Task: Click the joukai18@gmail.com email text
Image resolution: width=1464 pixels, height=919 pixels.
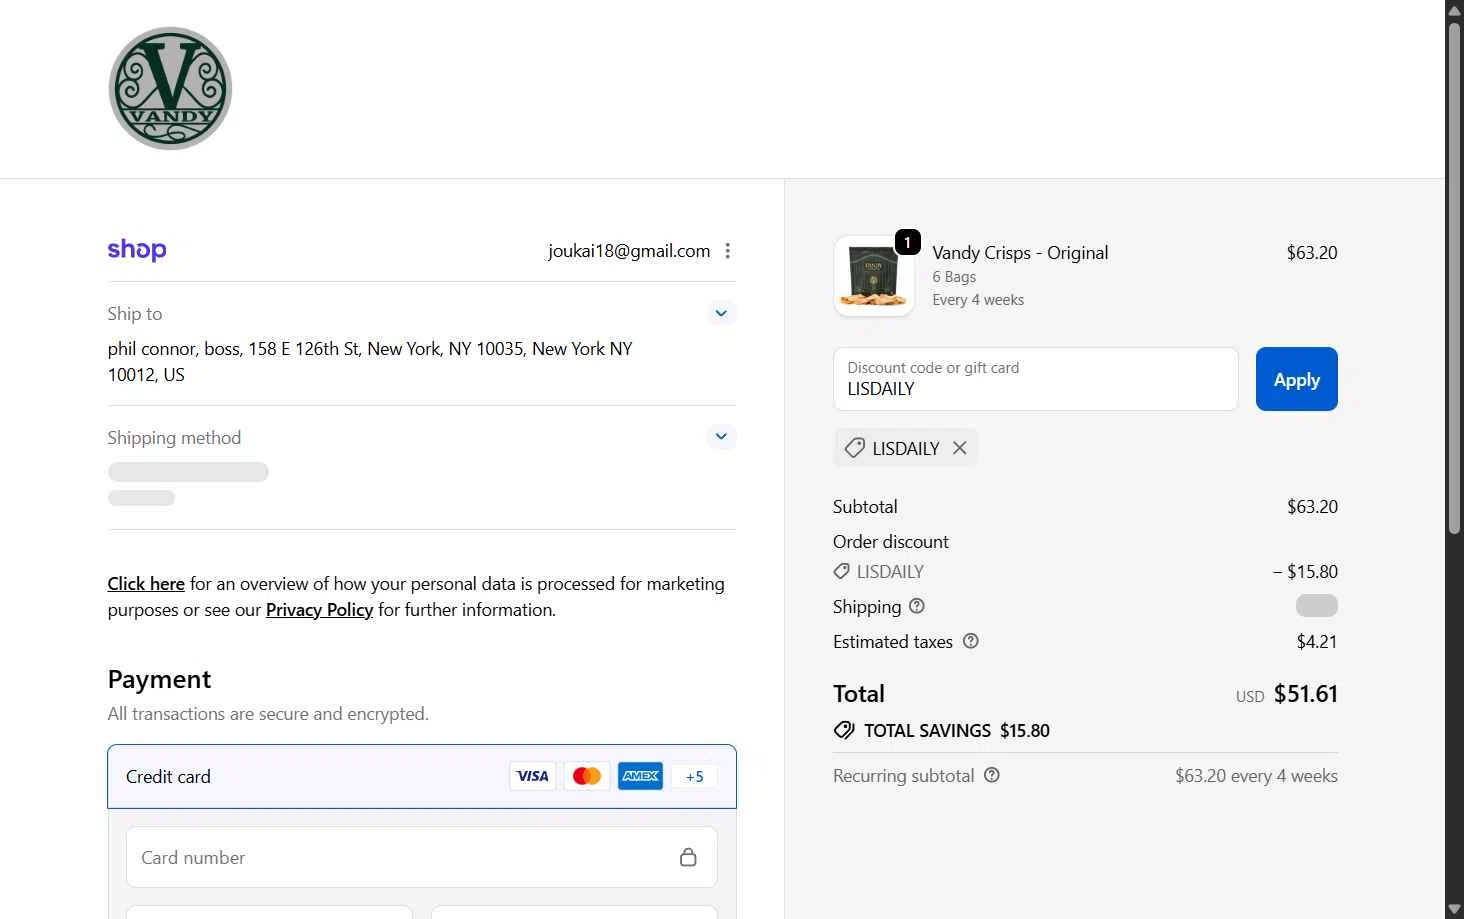Action: [629, 251]
